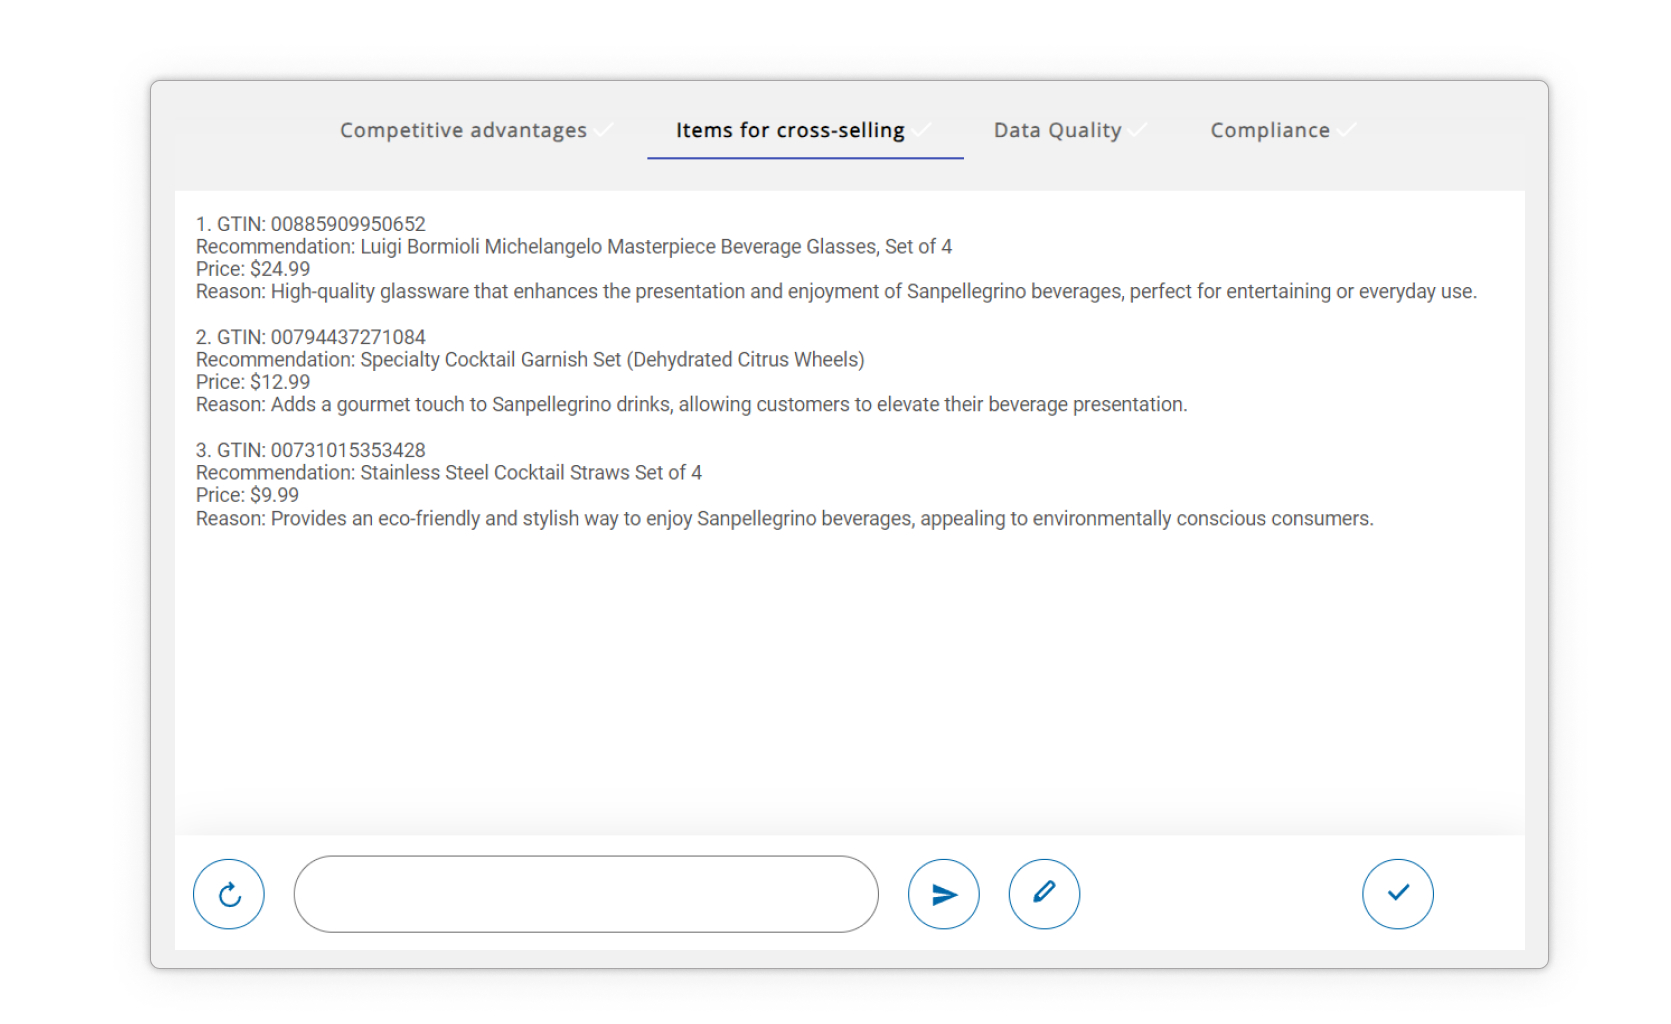1671x1024 pixels.
Task: Click the checkmark next to Data Quality
Action: 1137,130
